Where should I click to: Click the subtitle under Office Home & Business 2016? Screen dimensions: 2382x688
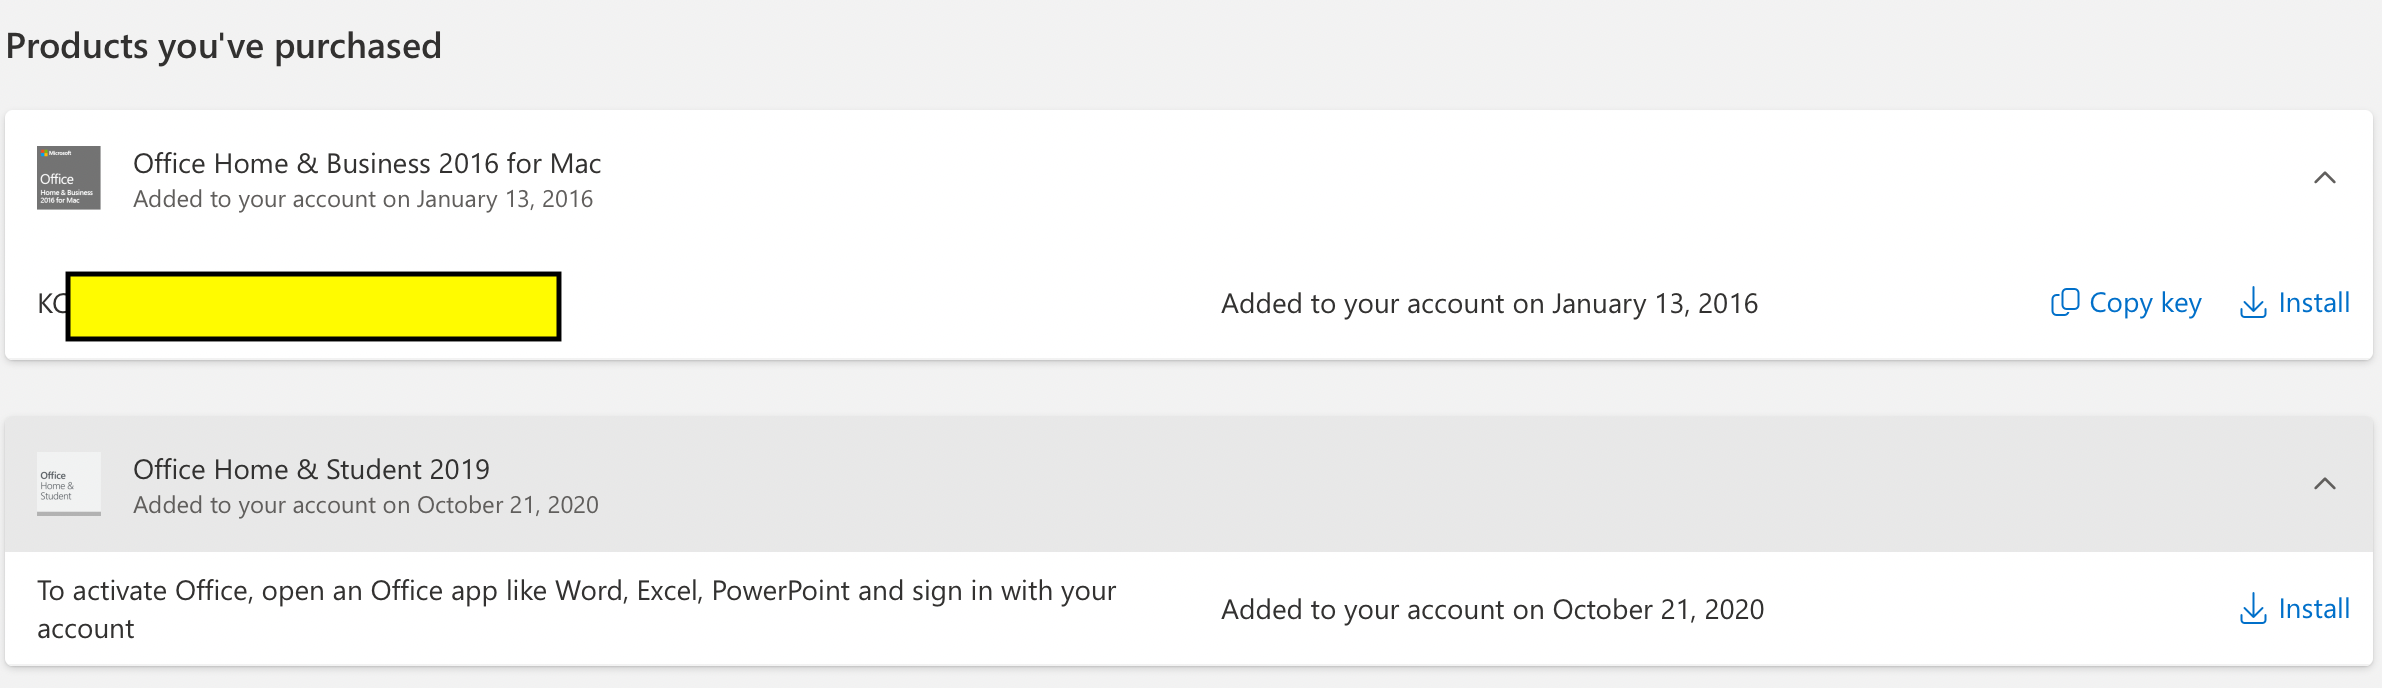pos(363,199)
